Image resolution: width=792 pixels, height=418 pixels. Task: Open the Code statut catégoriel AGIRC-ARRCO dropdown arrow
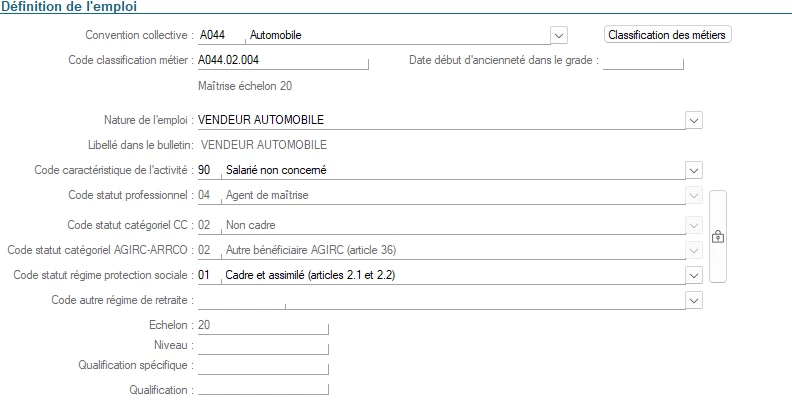(694, 249)
